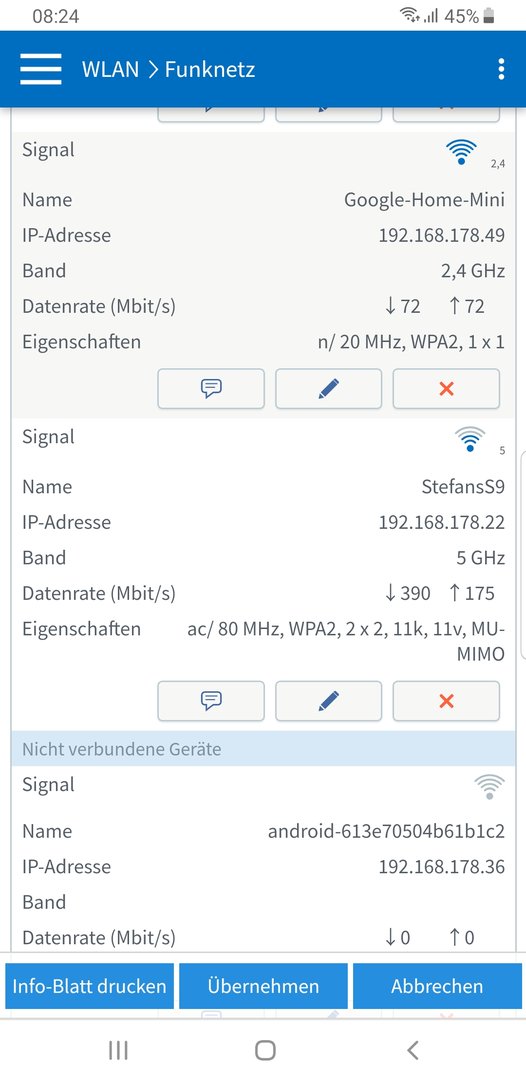Tap the Android back navigation button
The width and height of the screenshot is (526, 1080).
coord(412,1050)
